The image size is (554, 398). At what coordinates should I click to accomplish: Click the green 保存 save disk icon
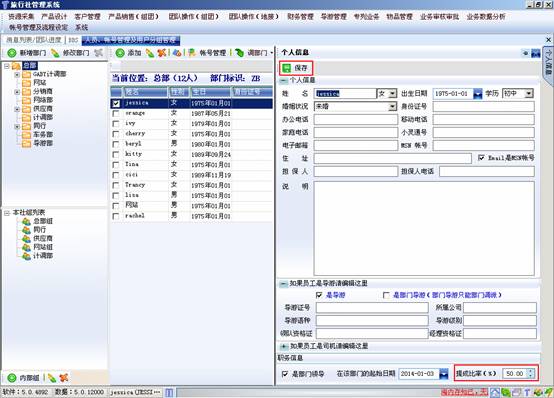(287, 68)
